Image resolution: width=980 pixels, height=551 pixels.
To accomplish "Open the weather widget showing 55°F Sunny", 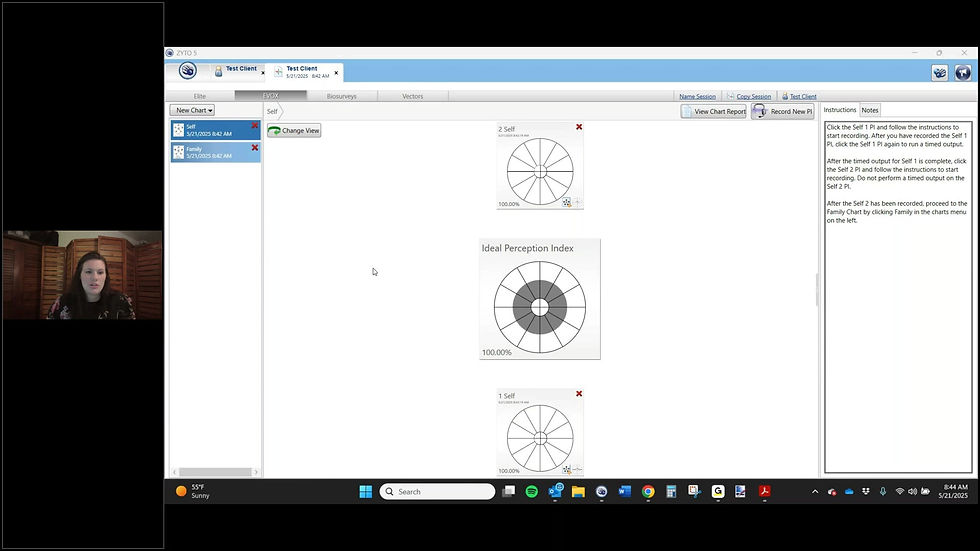I will [192, 491].
